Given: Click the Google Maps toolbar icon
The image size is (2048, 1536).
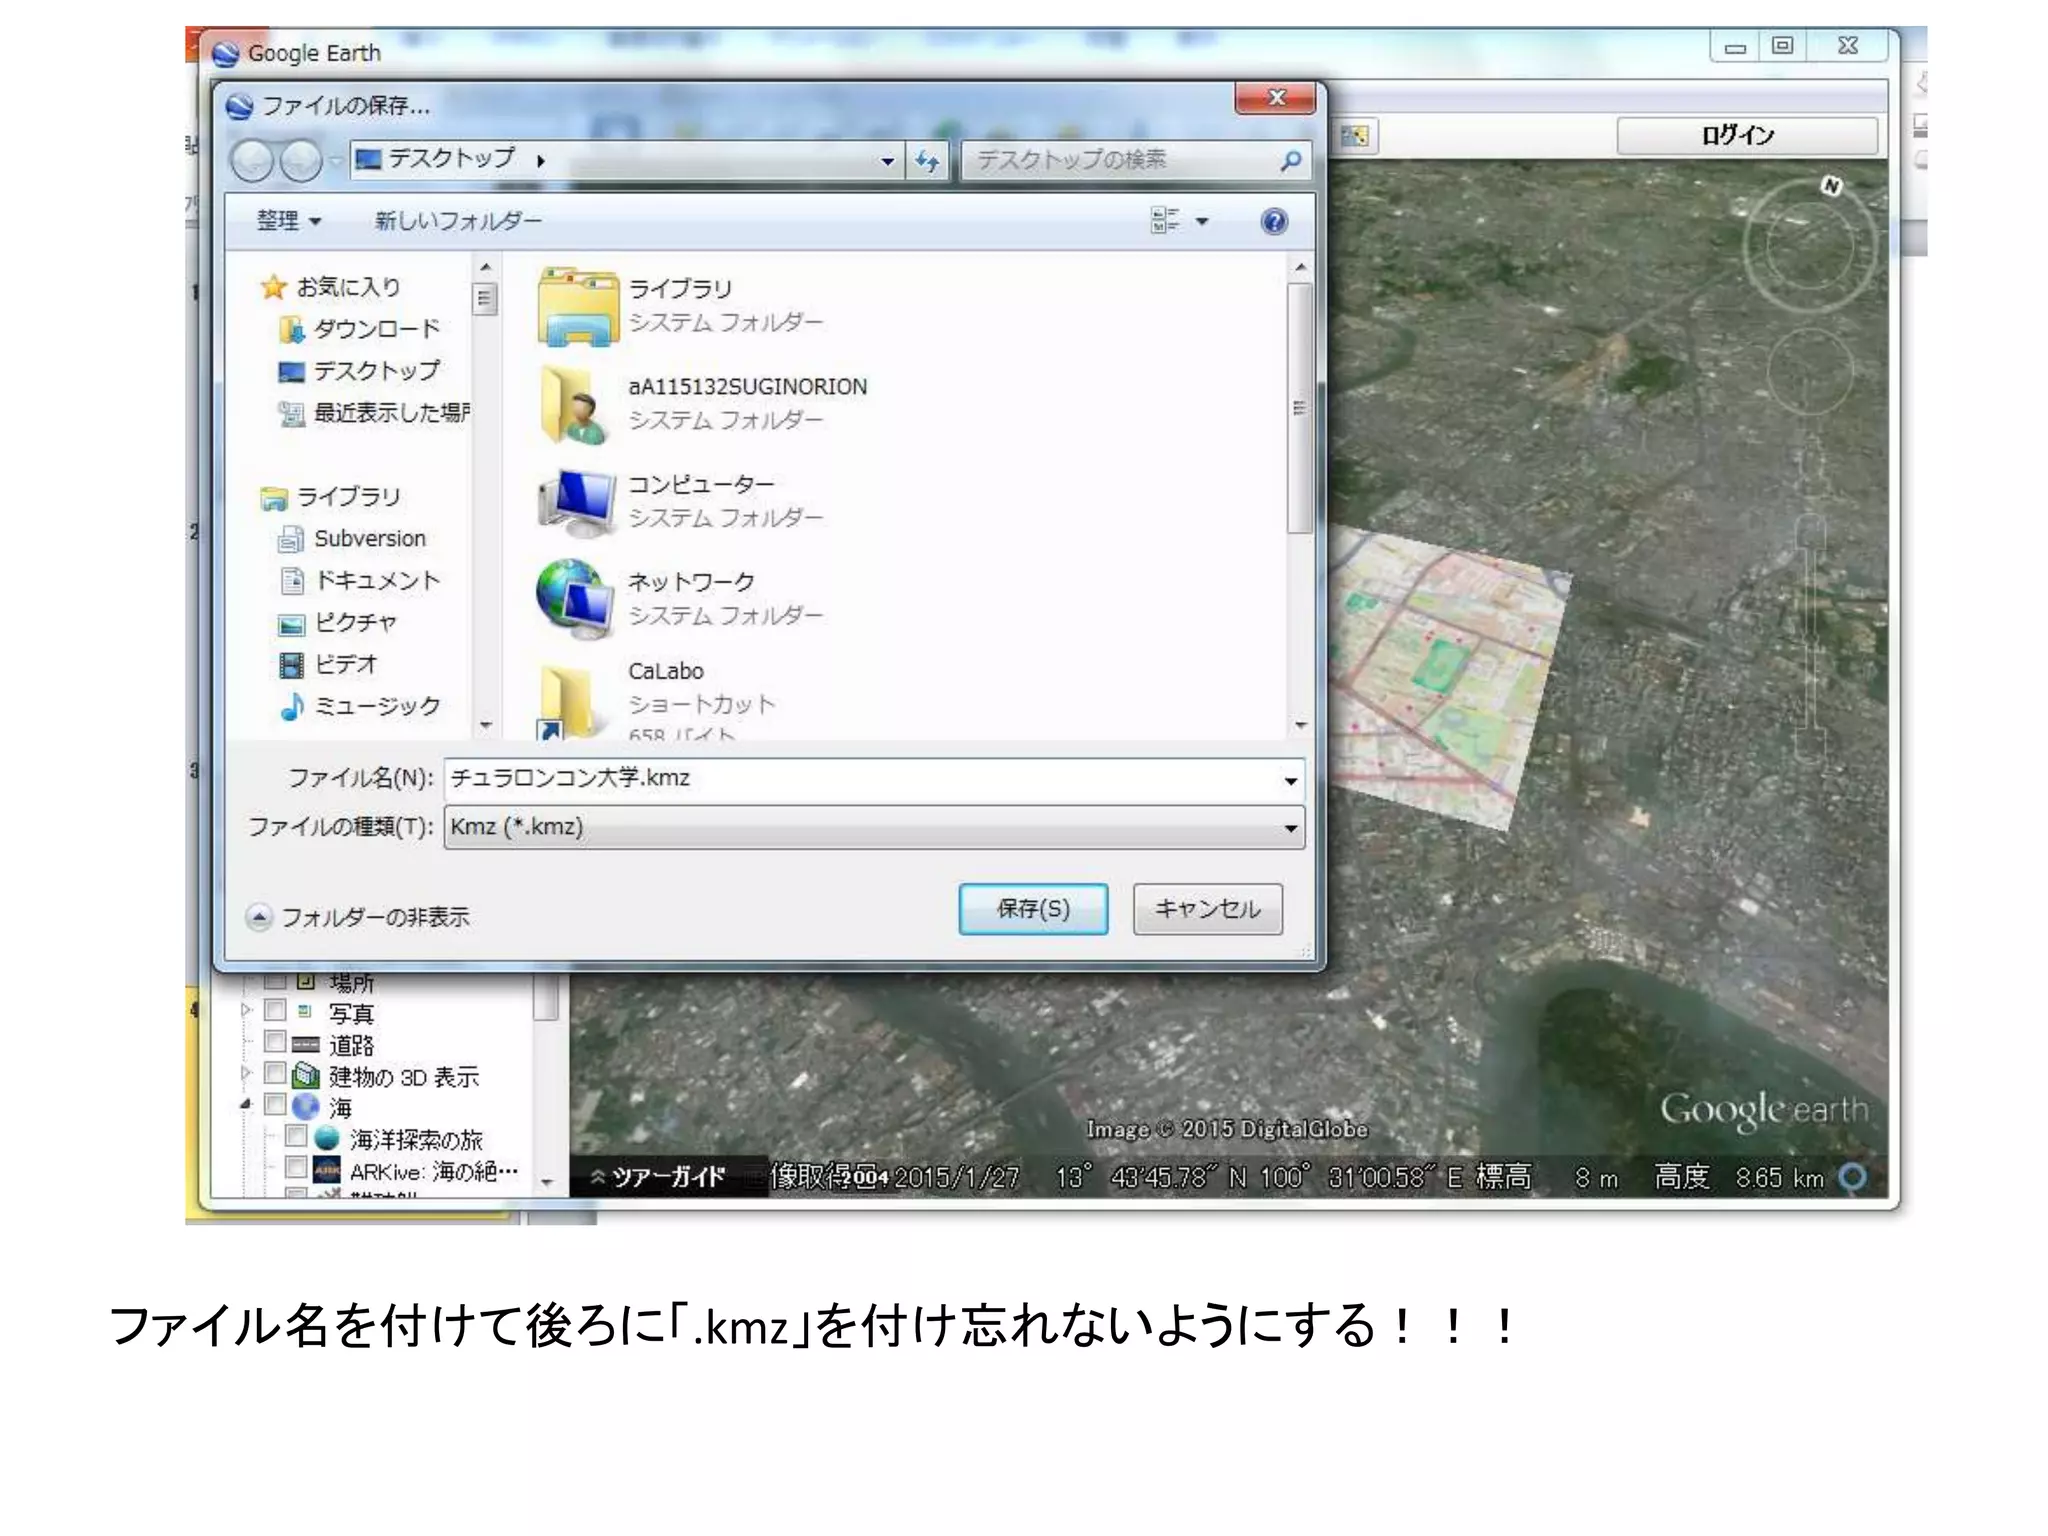Looking at the screenshot, I should [1355, 136].
